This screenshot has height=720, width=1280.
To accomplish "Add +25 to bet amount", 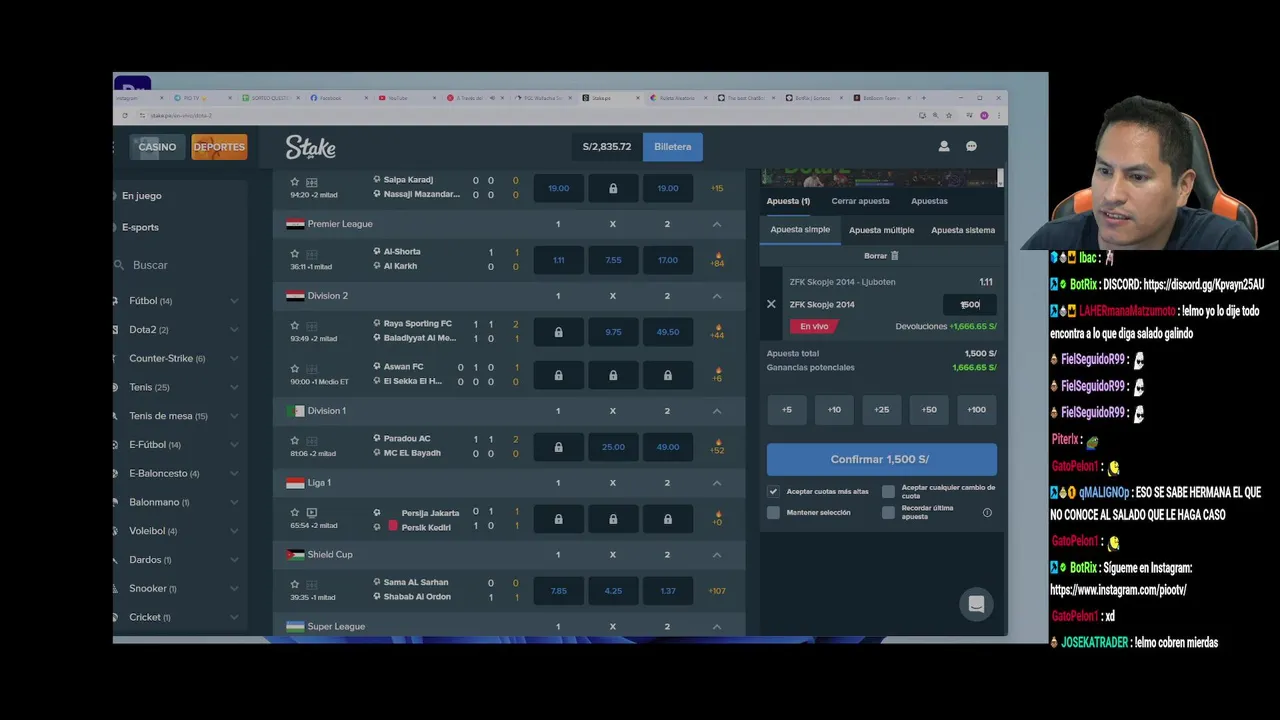I will (x=881, y=409).
